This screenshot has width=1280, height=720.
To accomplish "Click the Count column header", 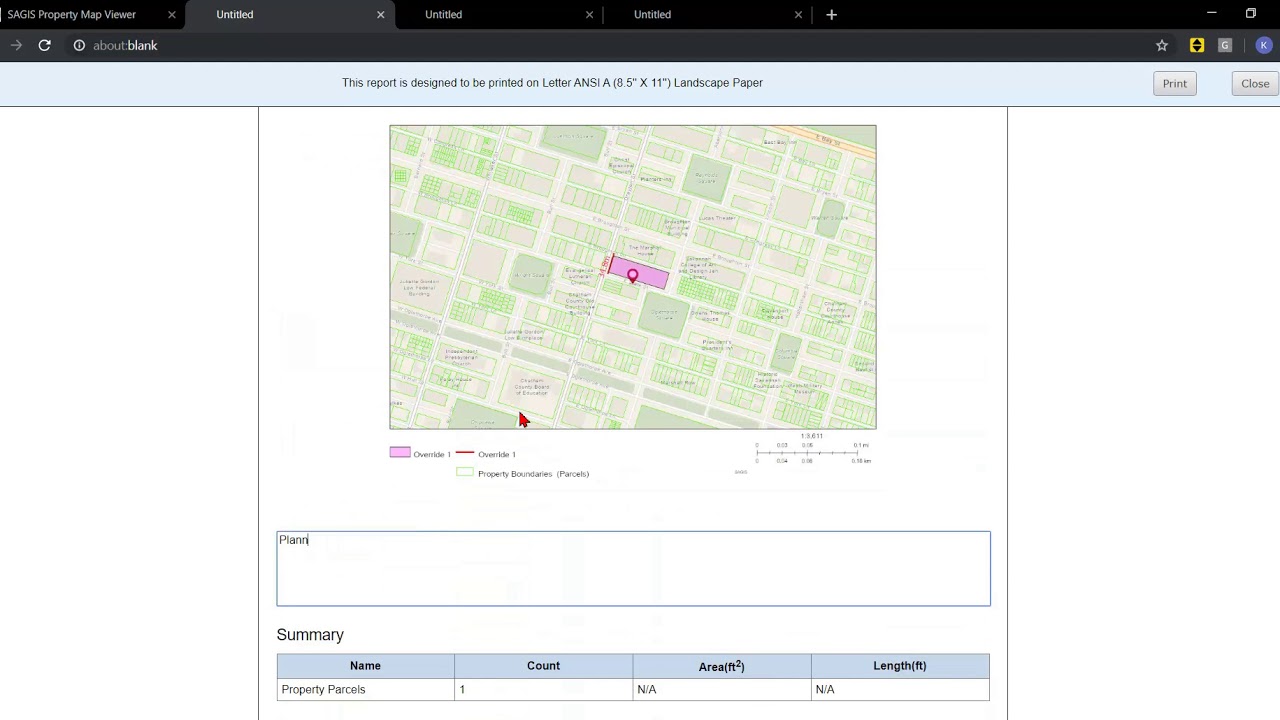I will pyautogui.click(x=543, y=666).
